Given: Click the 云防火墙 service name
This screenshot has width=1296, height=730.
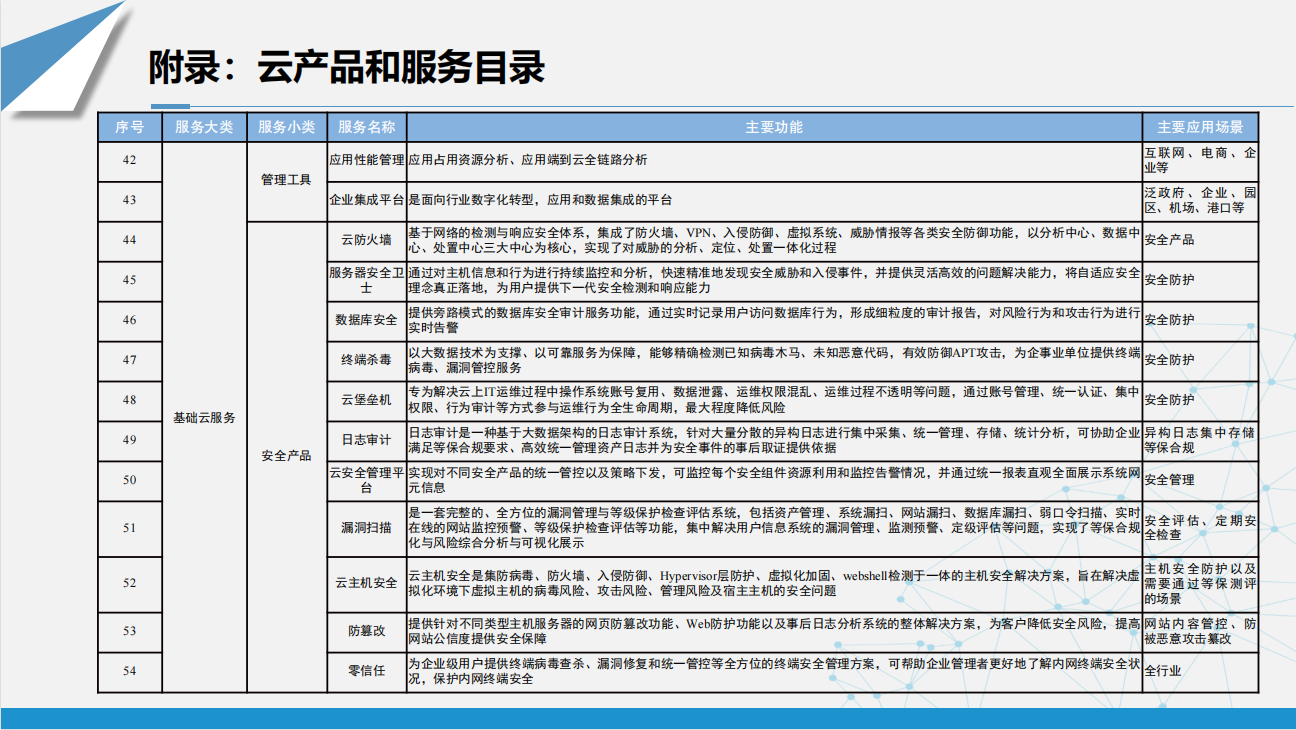Looking at the screenshot, I should pos(366,240).
